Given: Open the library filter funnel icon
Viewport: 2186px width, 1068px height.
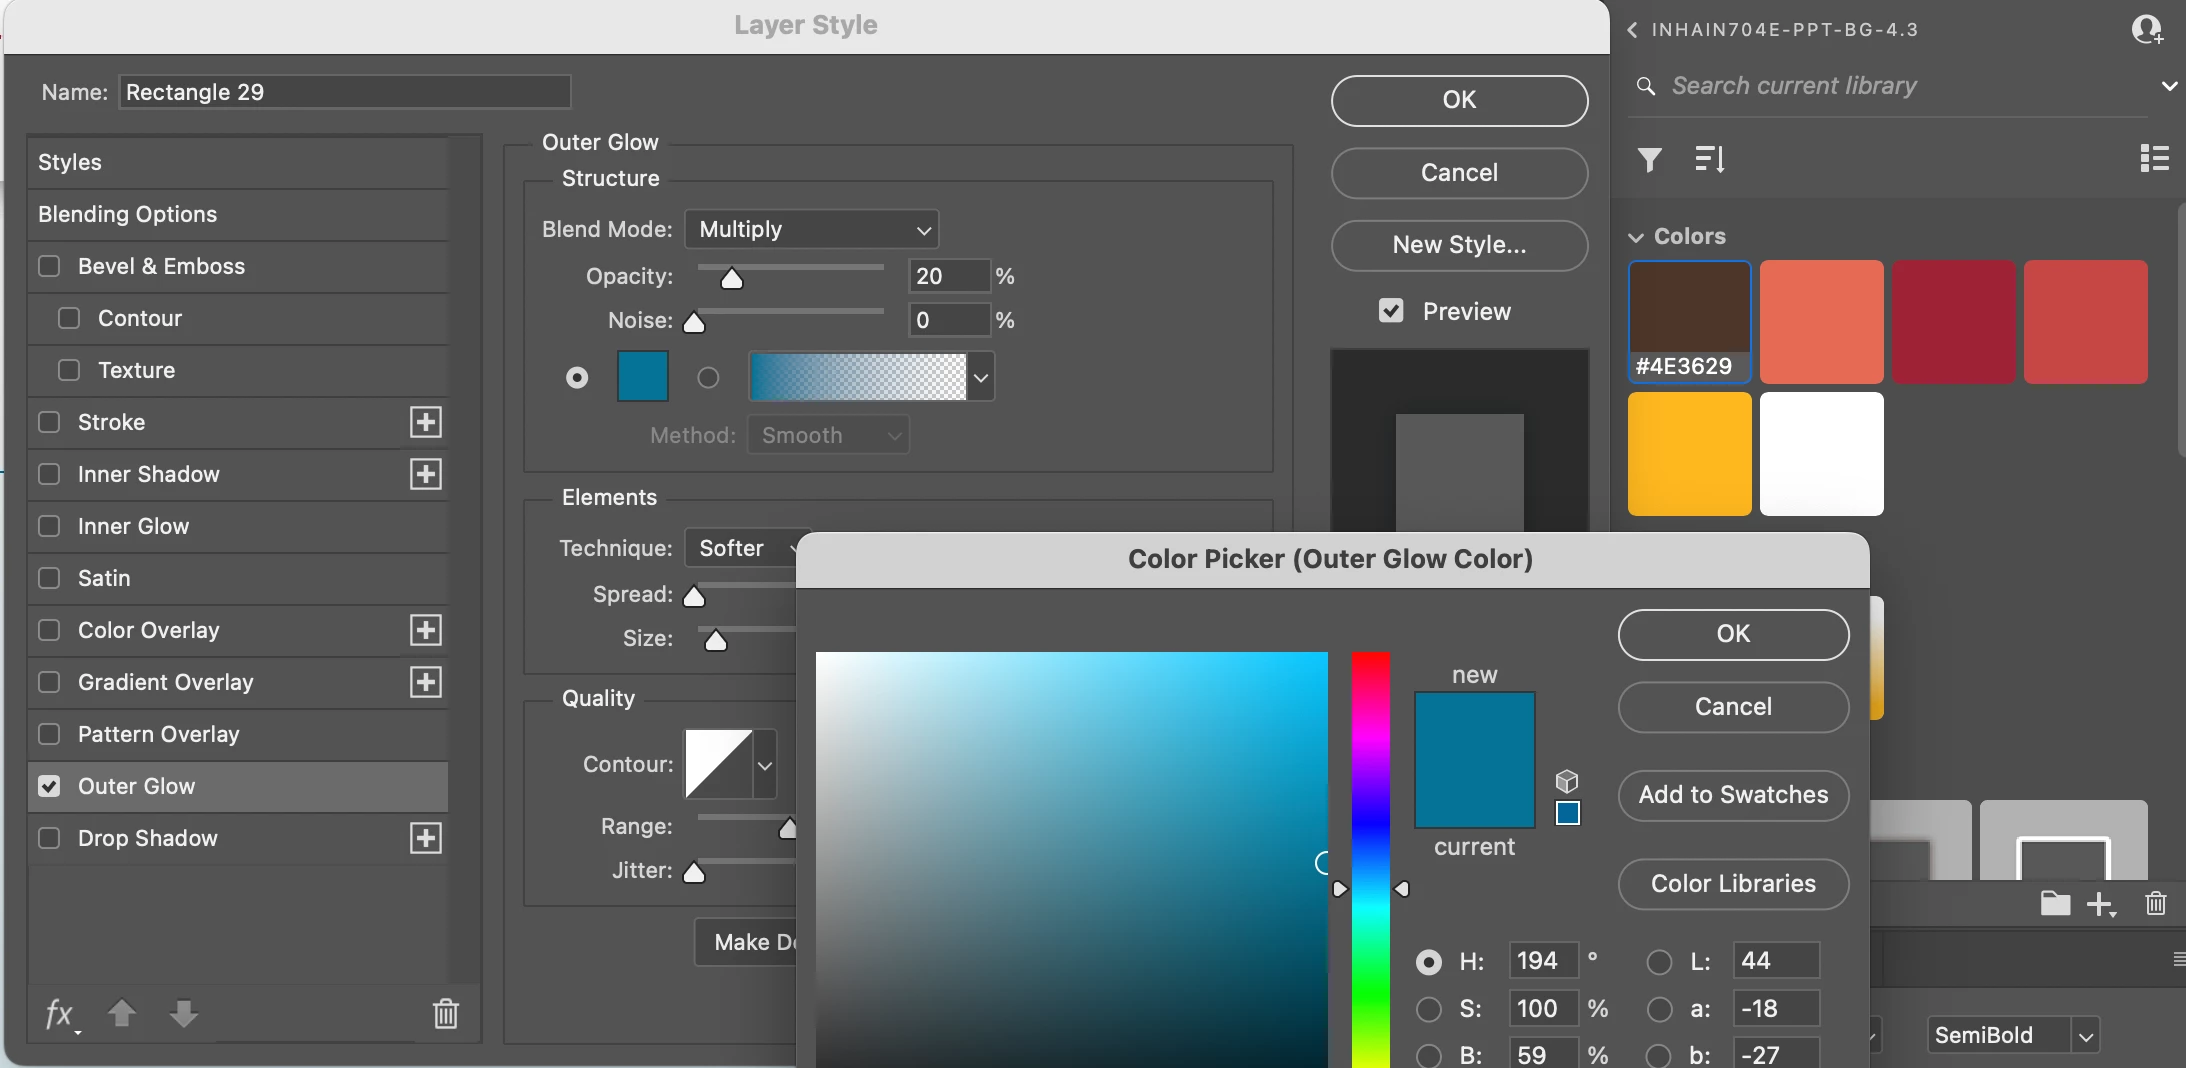Looking at the screenshot, I should pyautogui.click(x=1650, y=159).
